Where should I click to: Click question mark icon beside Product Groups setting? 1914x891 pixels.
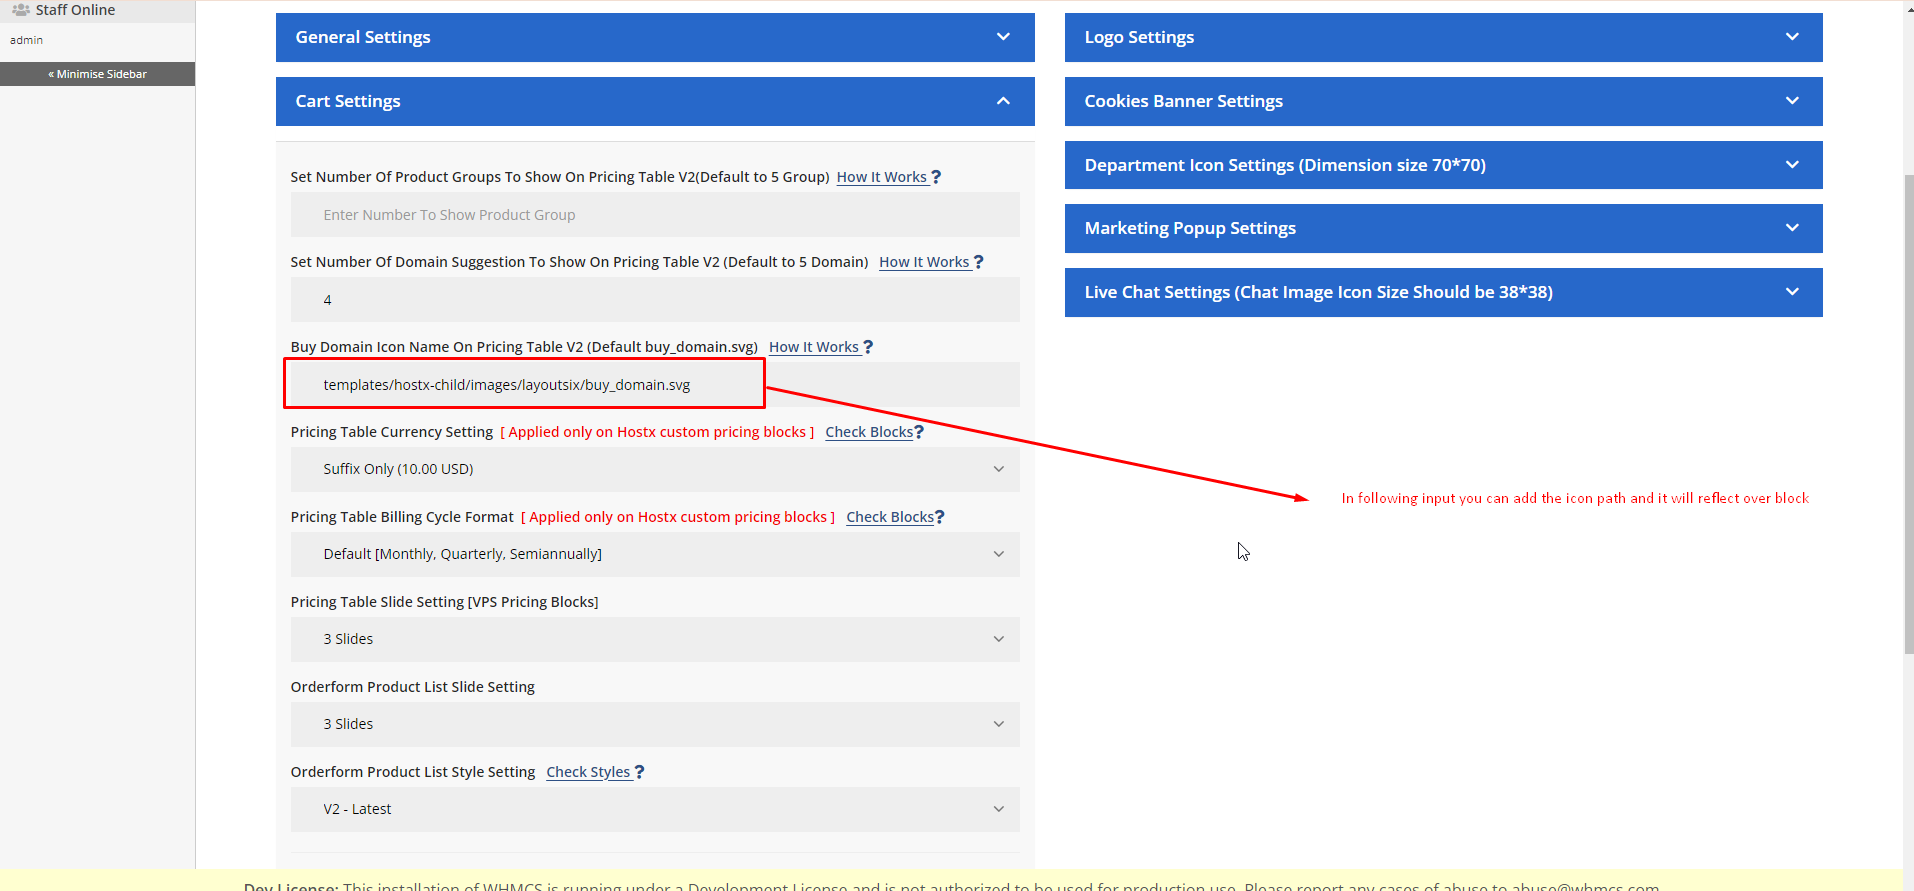936,177
